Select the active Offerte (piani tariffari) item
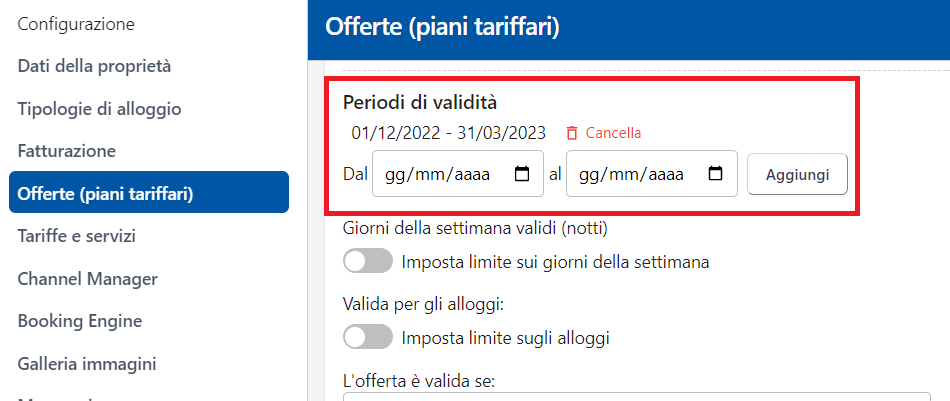The image size is (950, 401). pyautogui.click(x=148, y=193)
